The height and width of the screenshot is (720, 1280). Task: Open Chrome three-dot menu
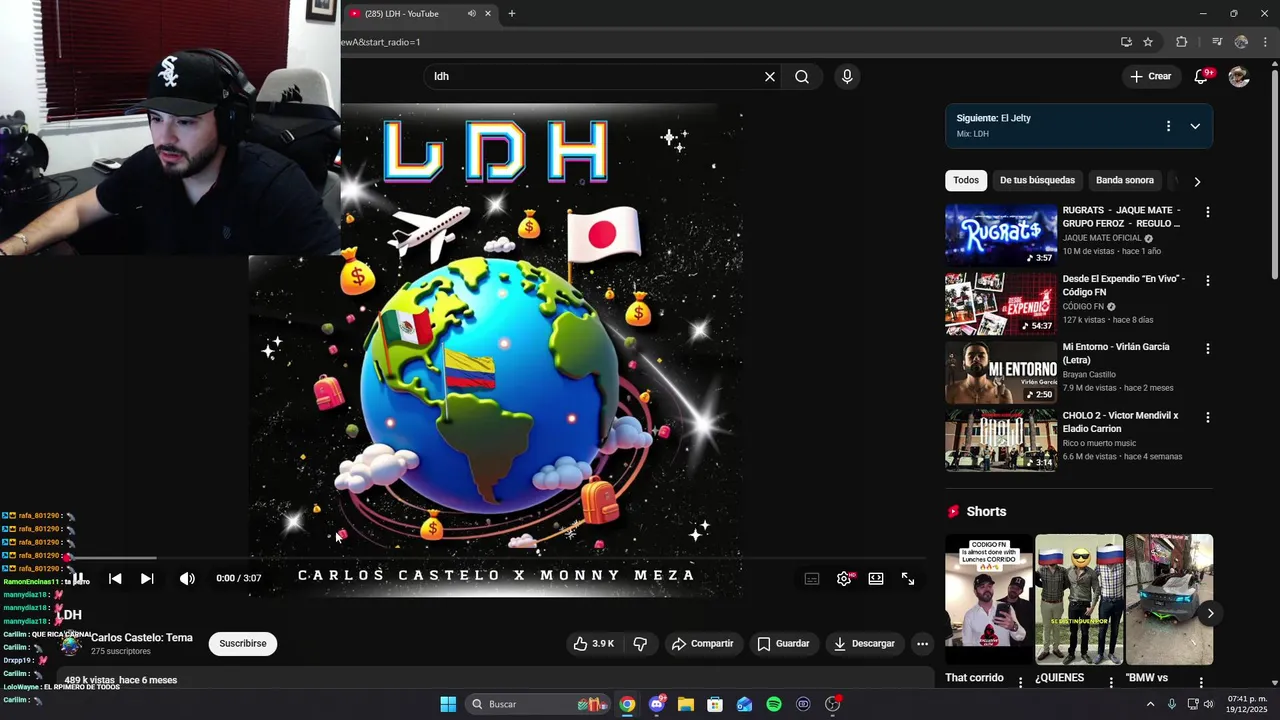point(1265,42)
